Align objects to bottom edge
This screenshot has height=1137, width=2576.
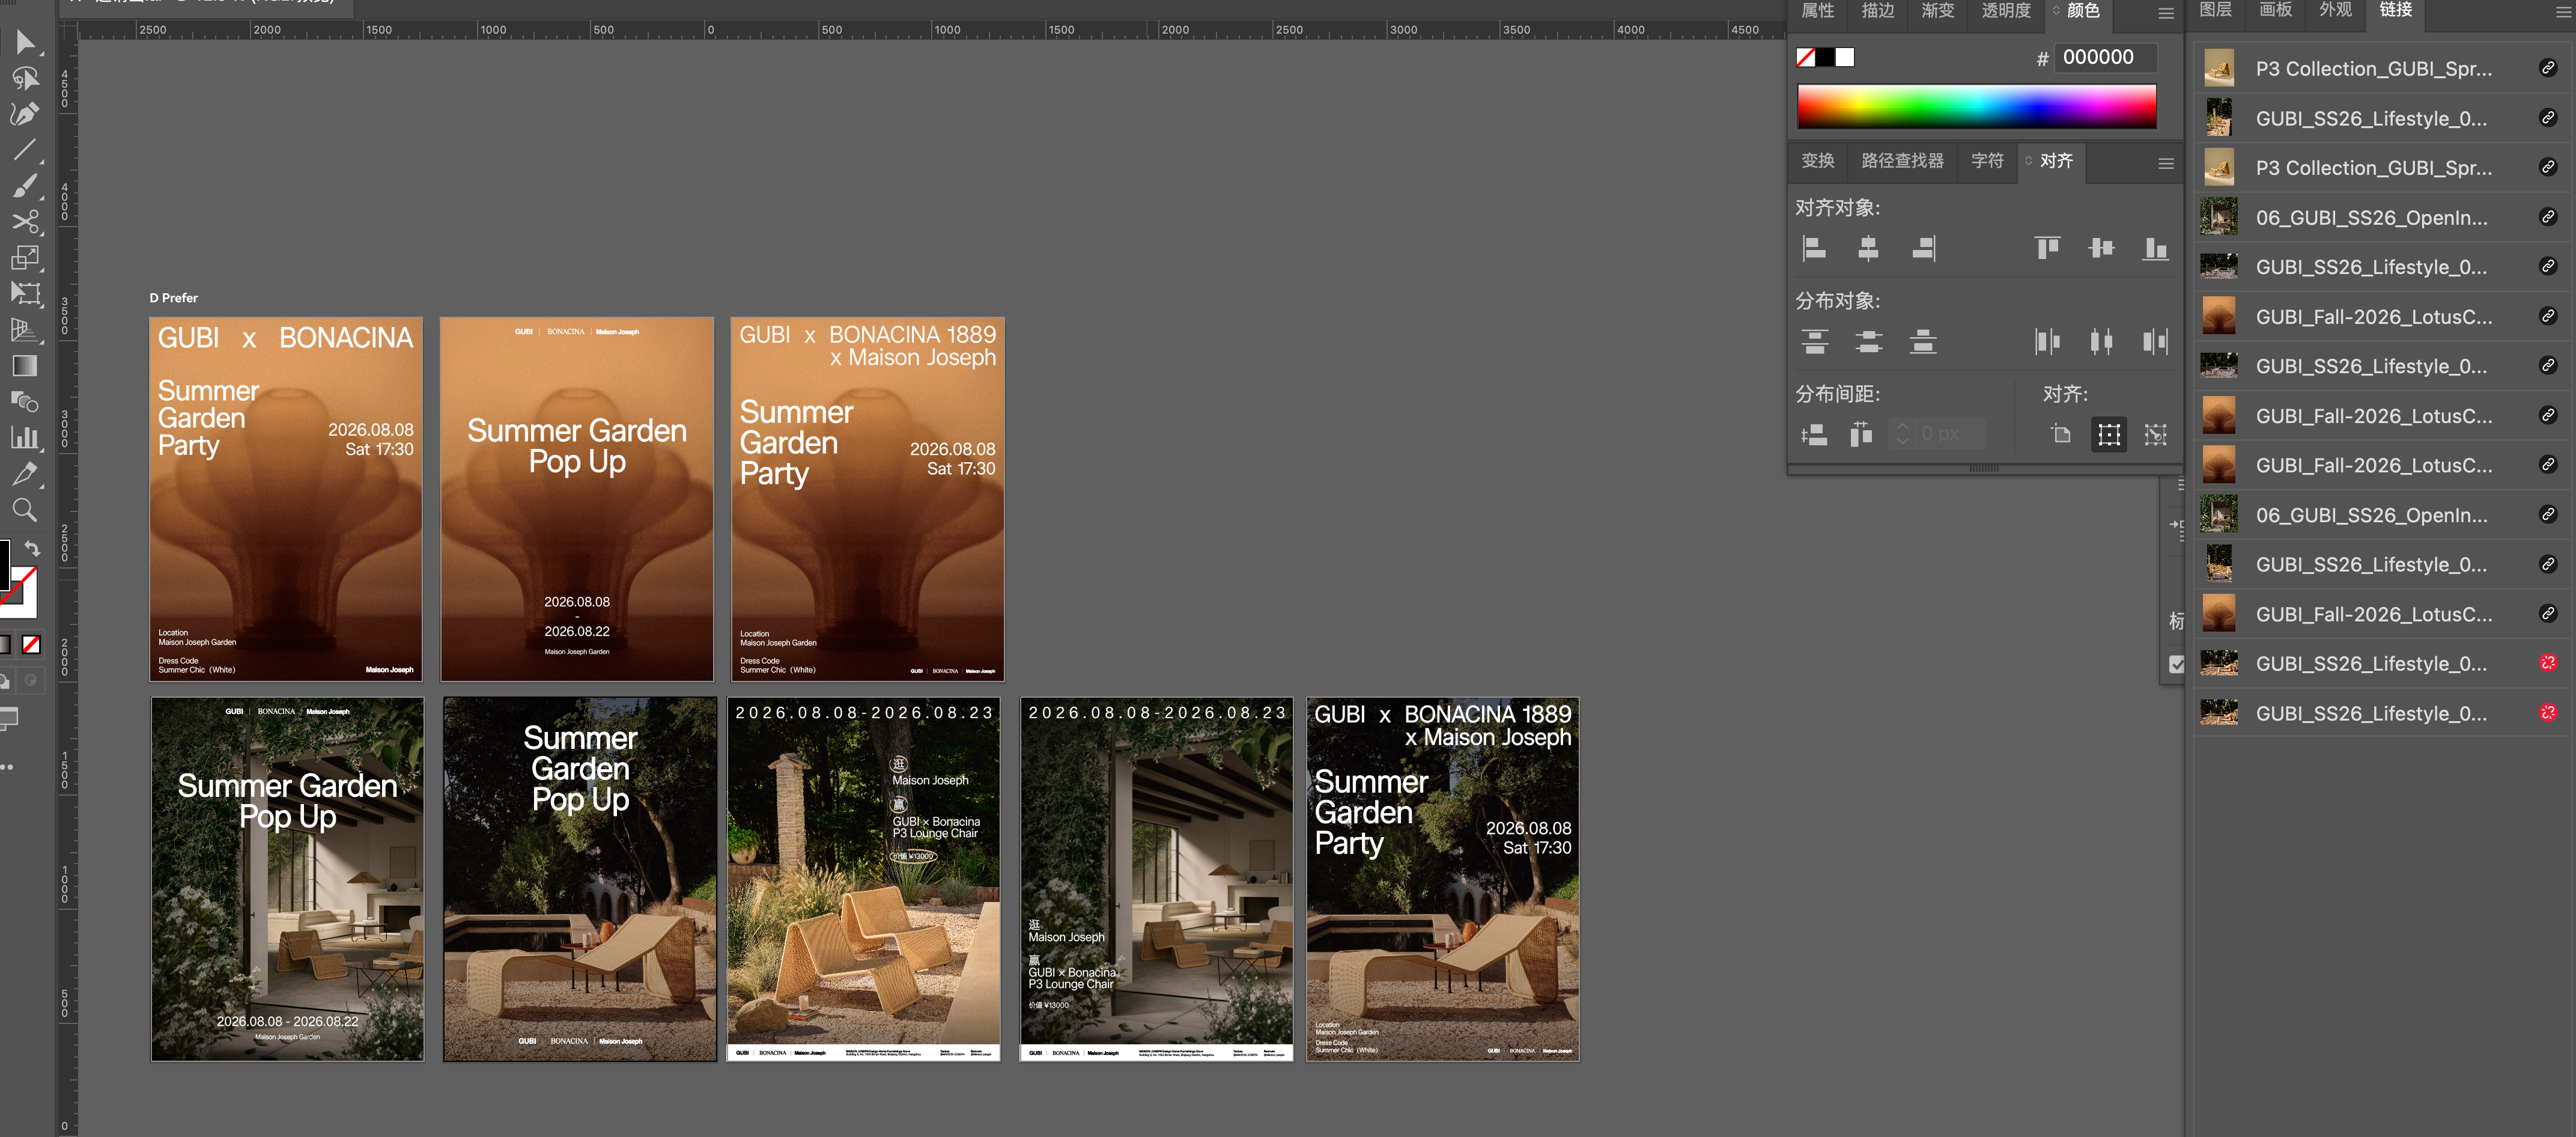(x=2155, y=248)
